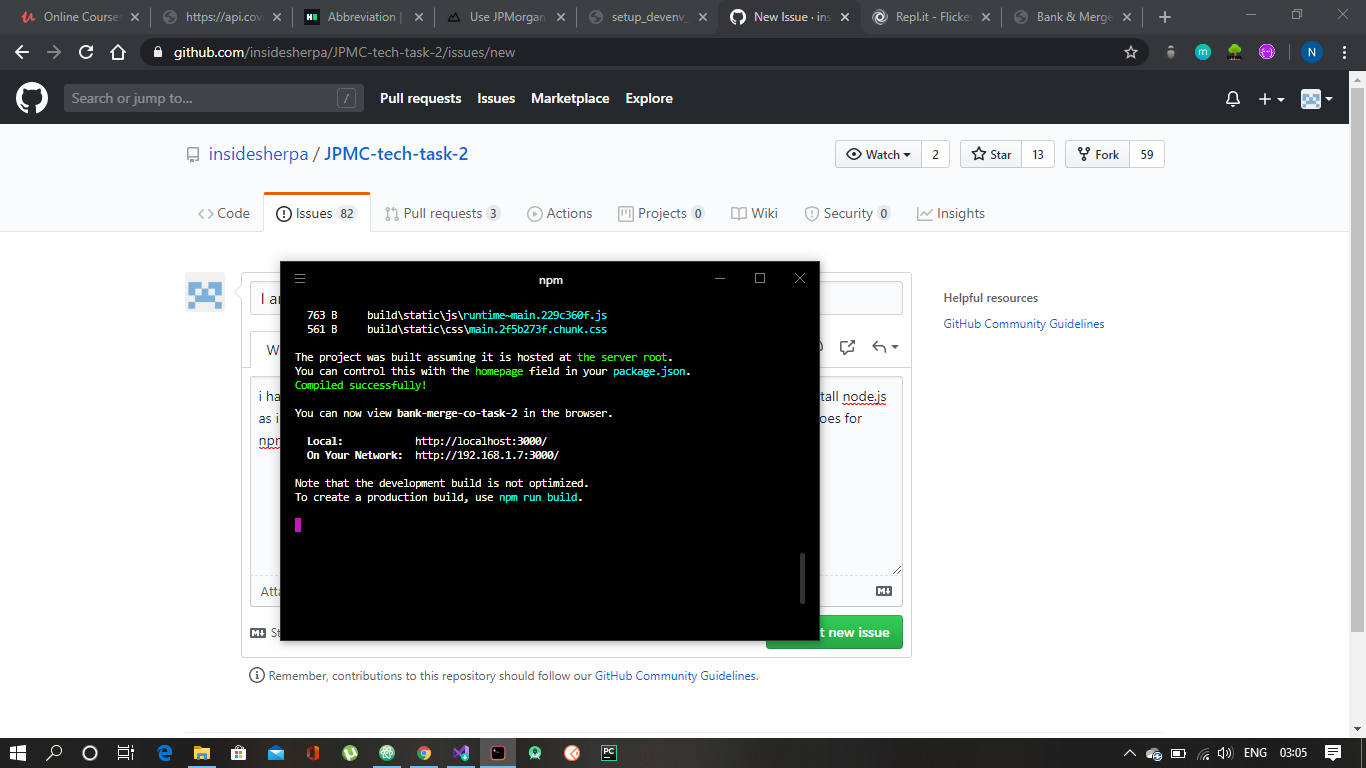Open the JPMC-tech-task-2 repository link

[396, 154]
